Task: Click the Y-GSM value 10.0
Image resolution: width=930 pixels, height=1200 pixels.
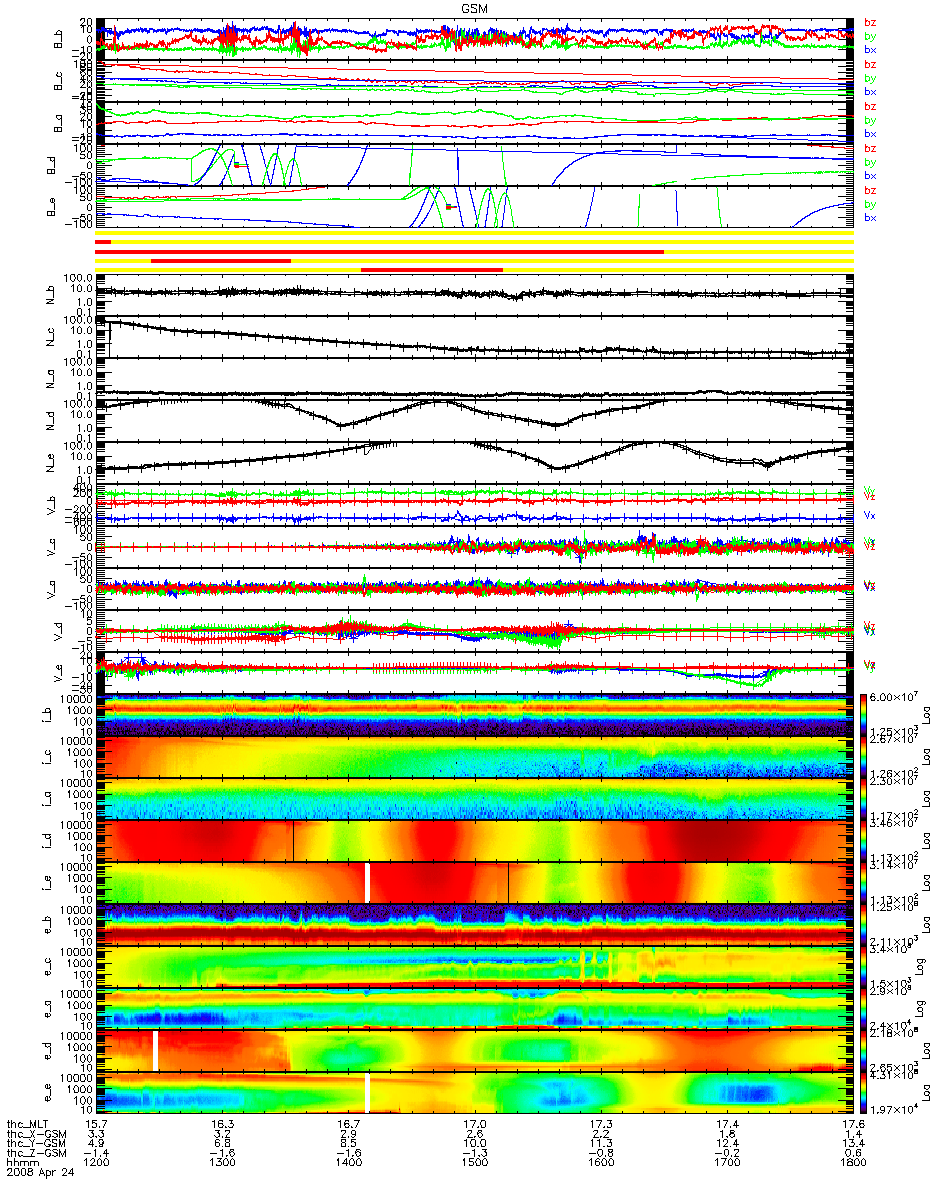Action: pyautogui.click(x=474, y=1144)
